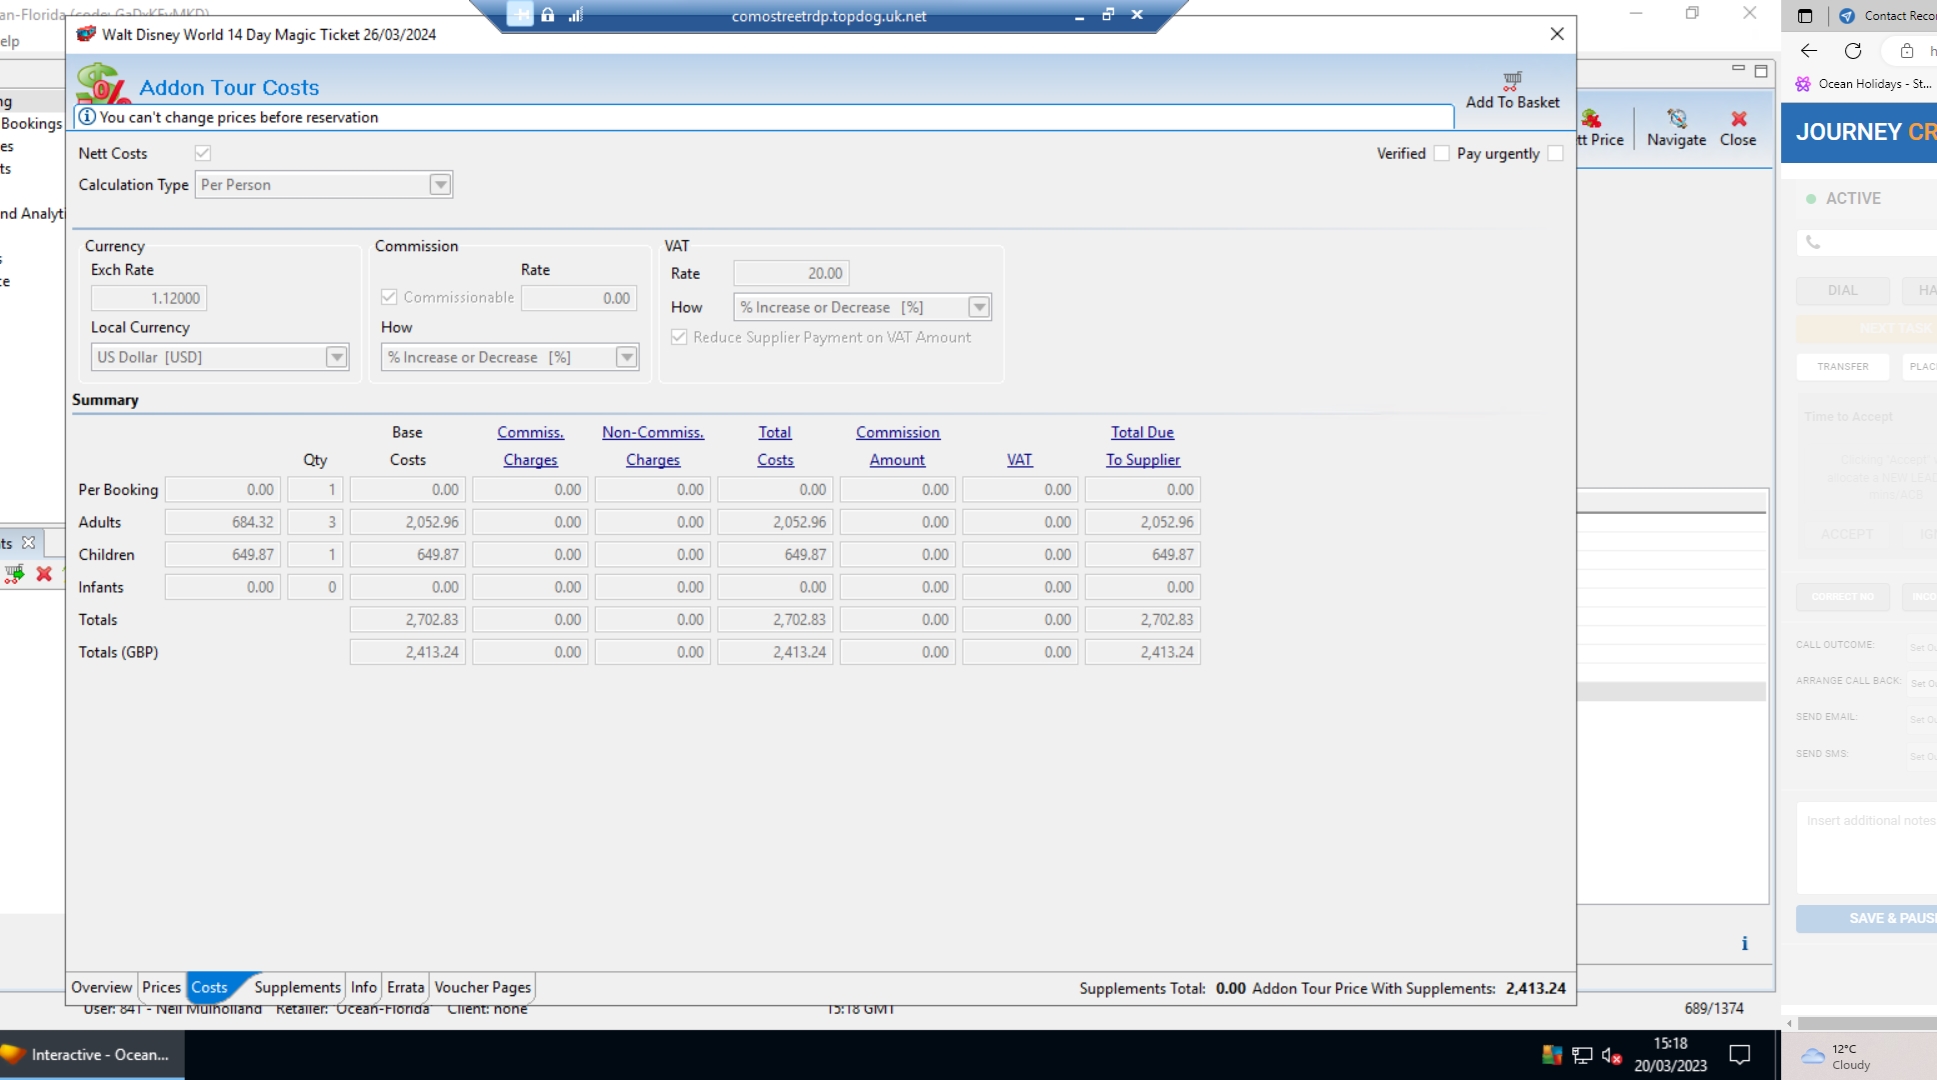
Task: Switch to the Supplements tab
Action: [x=297, y=987]
